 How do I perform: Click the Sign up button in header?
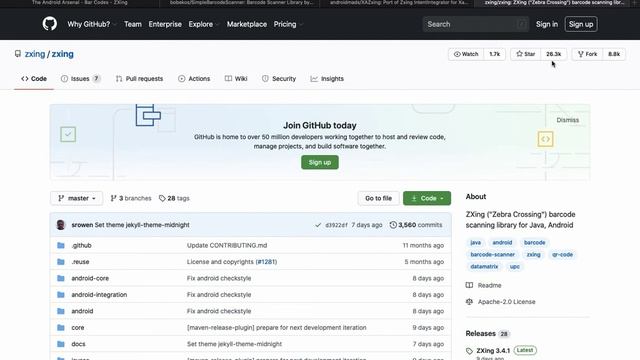tap(581, 24)
